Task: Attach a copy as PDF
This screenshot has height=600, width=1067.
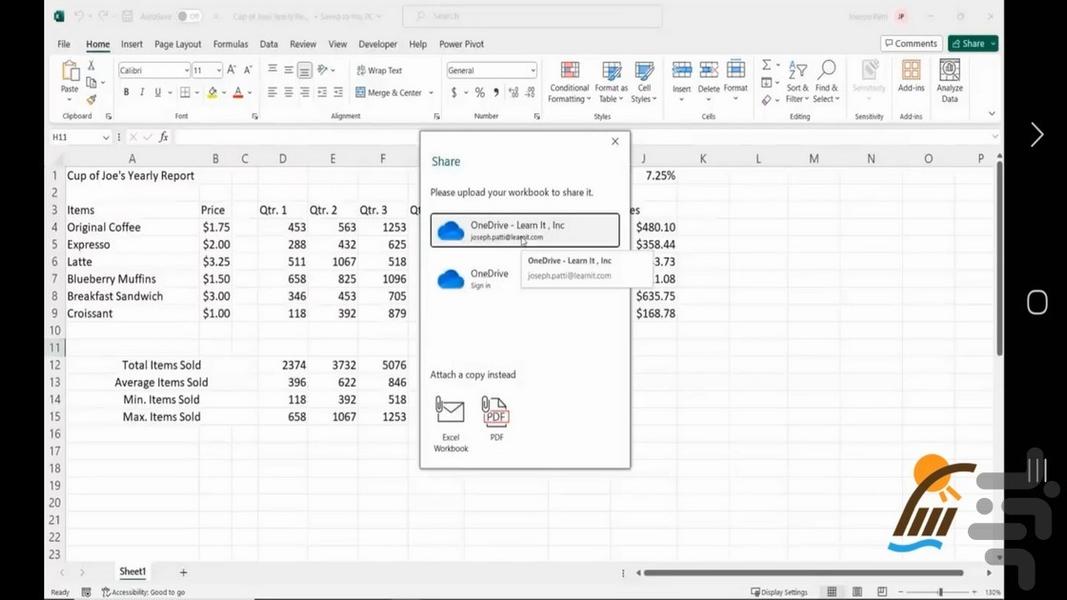Action: (x=496, y=419)
